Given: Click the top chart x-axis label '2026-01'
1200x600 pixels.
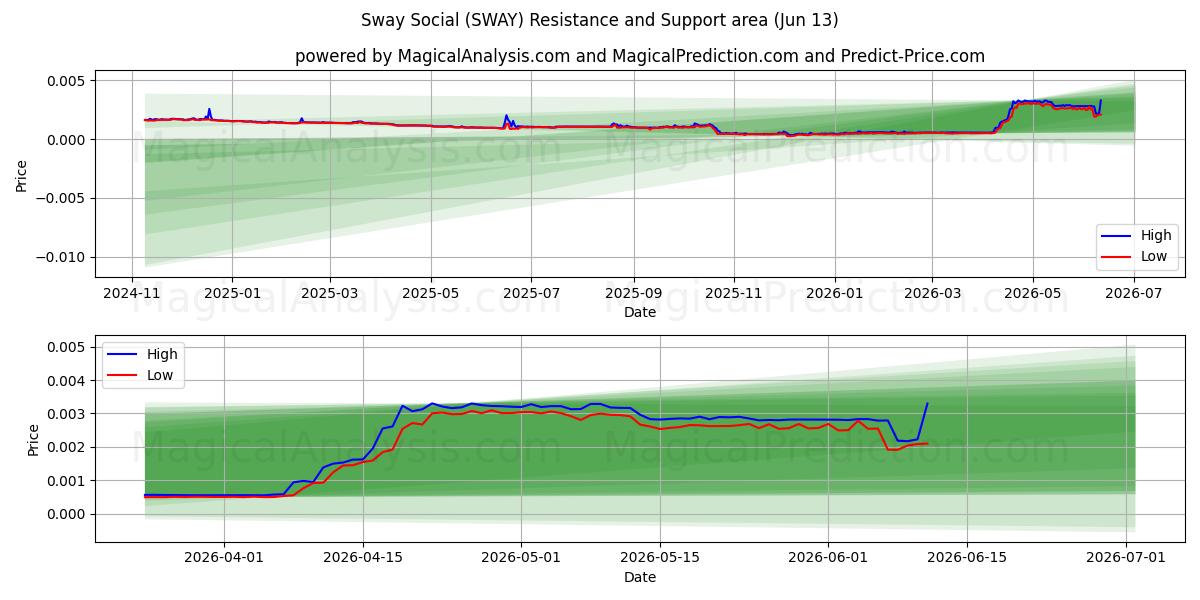Looking at the screenshot, I should click(833, 293).
